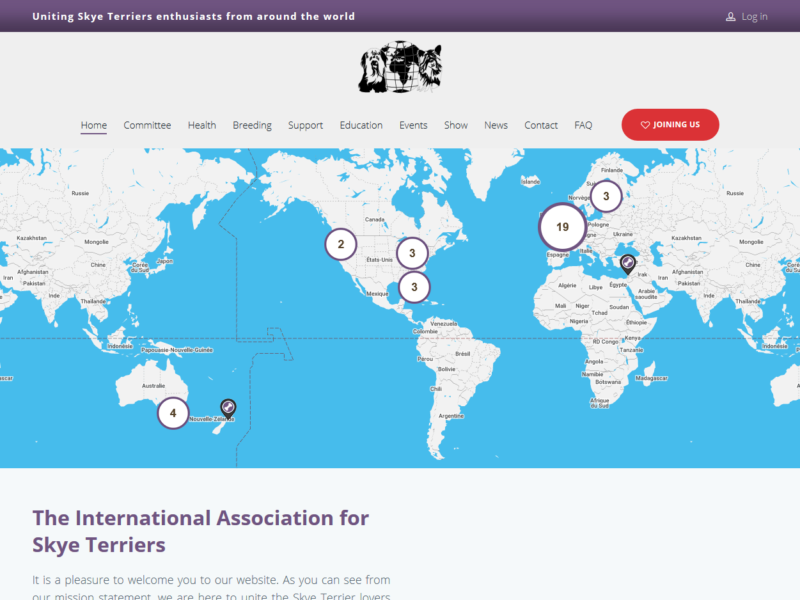
Task: Open the Education menu item
Action: point(361,125)
